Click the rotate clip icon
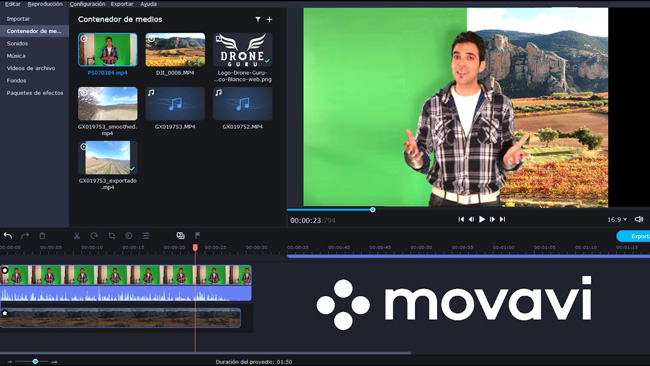Image resolution: width=650 pixels, height=366 pixels. click(94, 236)
